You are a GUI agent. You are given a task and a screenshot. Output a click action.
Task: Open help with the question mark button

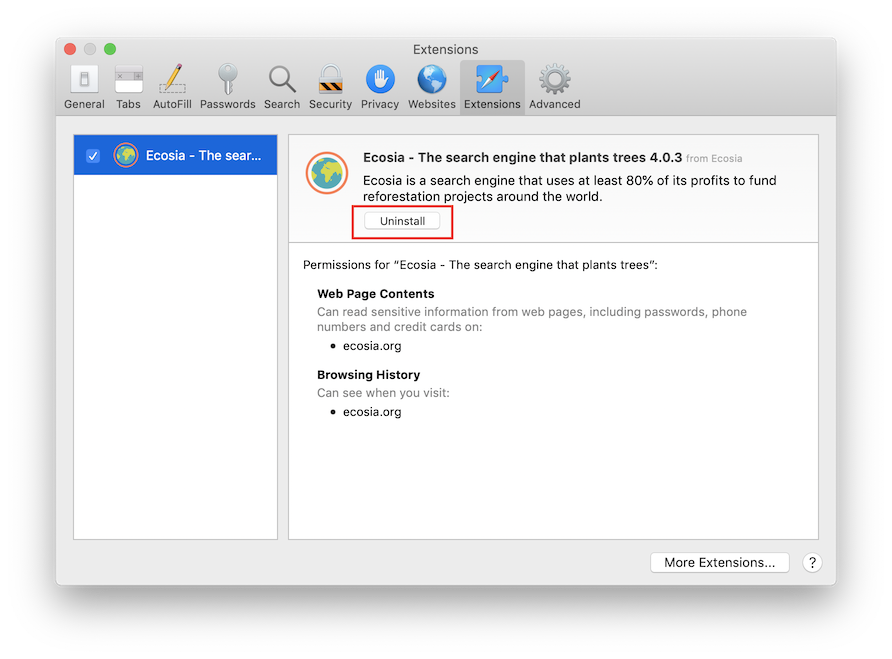(x=812, y=562)
